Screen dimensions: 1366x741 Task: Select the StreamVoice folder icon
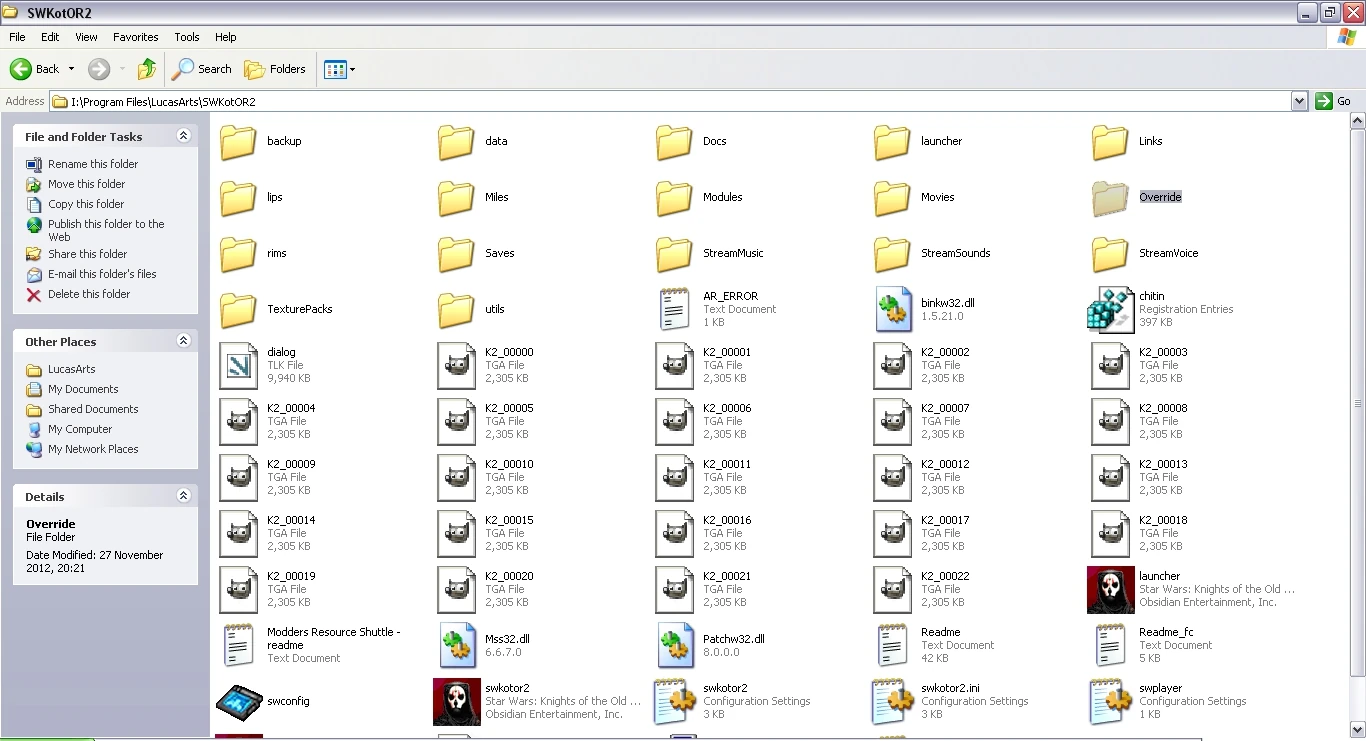tap(1110, 254)
